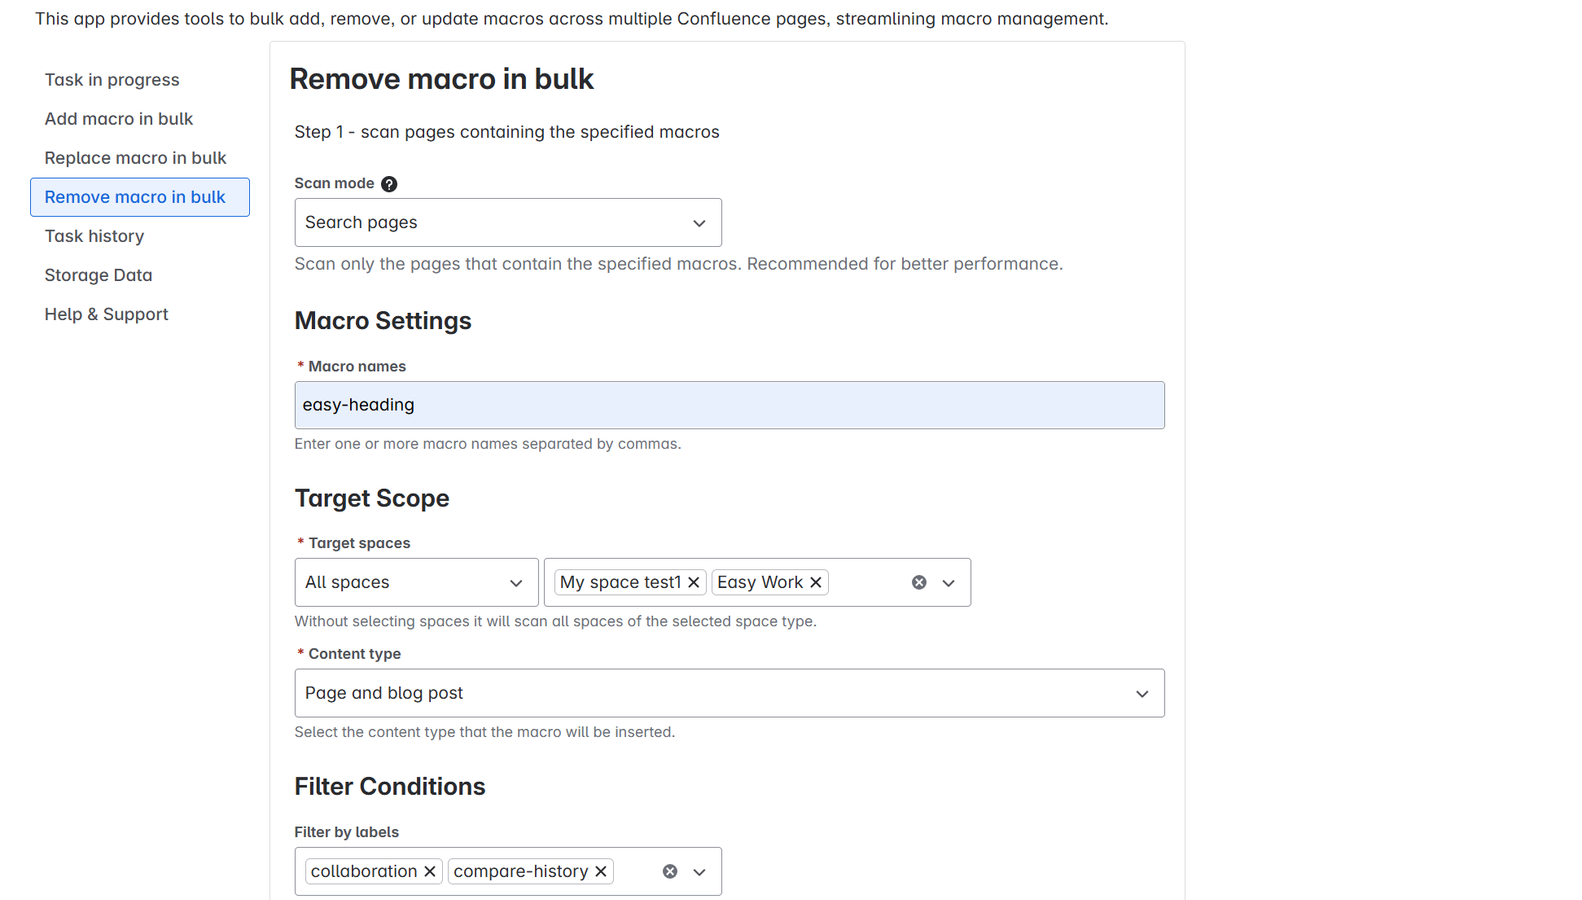Open the 'Page and blog post' content type dropdown
The width and height of the screenshot is (1582, 900).
click(x=729, y=693)
